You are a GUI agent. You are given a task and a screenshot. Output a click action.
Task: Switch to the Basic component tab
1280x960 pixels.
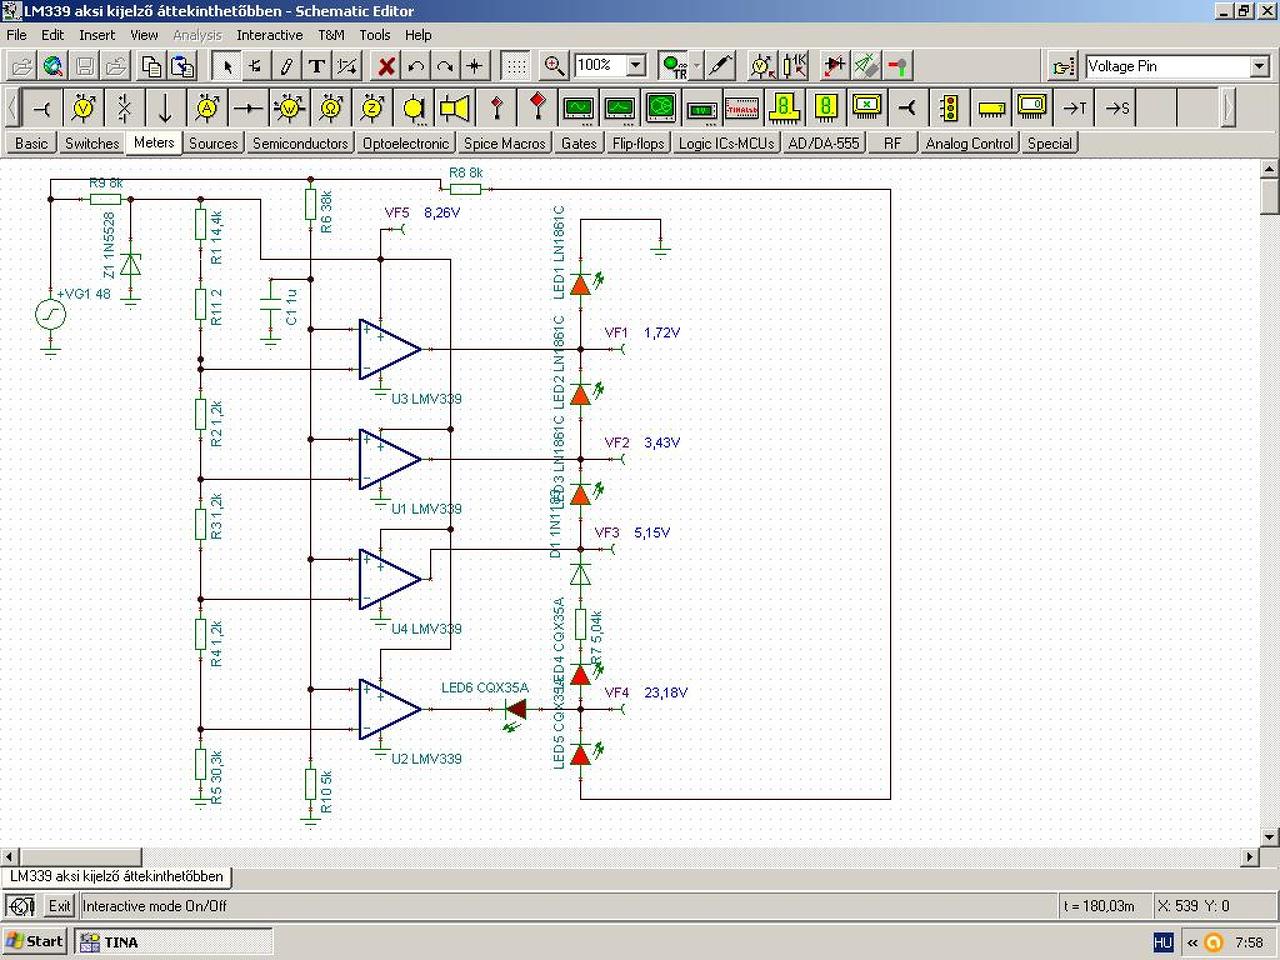[x=31, y=143]
